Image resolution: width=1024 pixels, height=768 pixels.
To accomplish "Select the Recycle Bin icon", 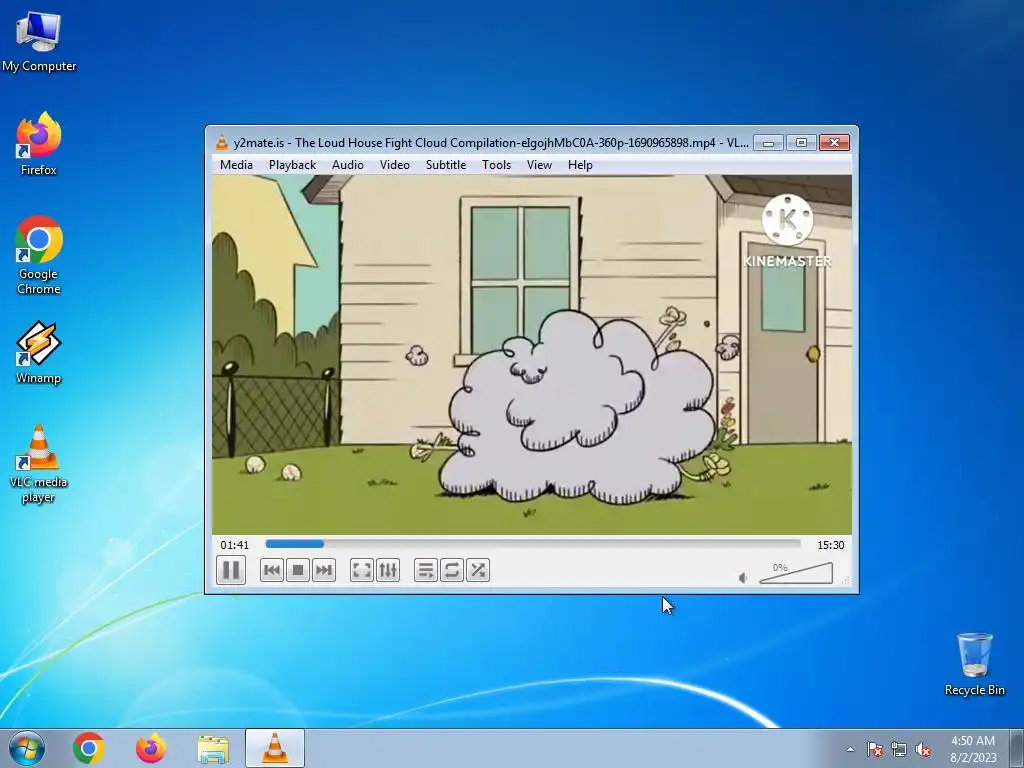I will [974, 664].
